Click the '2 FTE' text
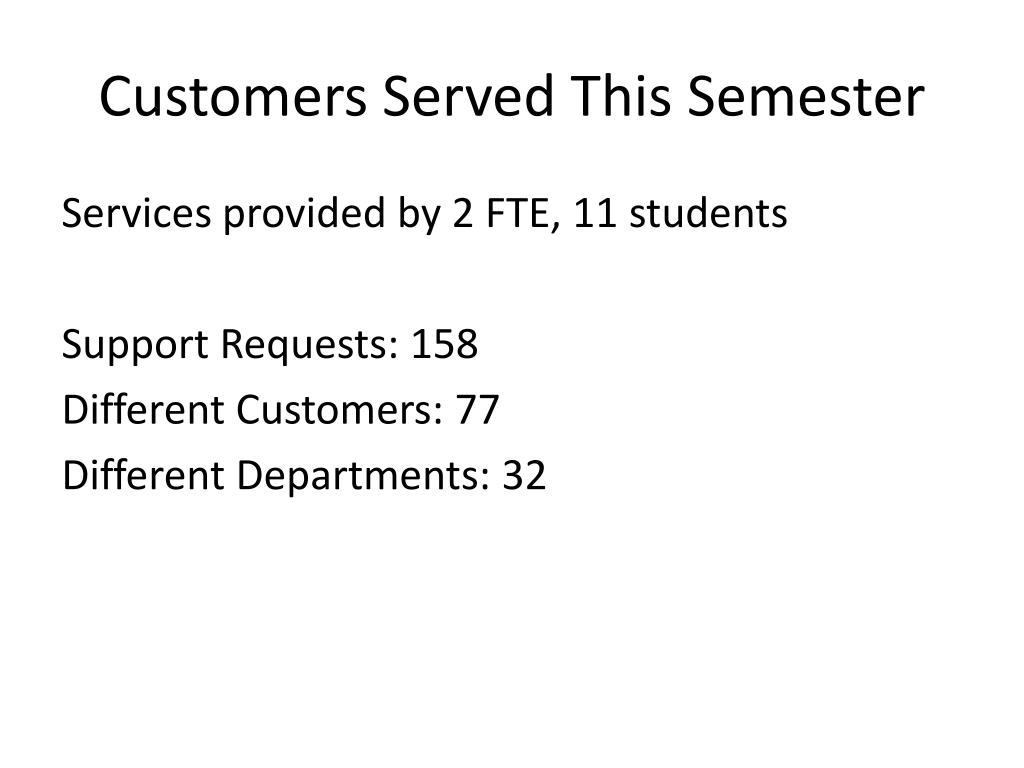Screen dimensions: 1024x768 pos(500,214)
